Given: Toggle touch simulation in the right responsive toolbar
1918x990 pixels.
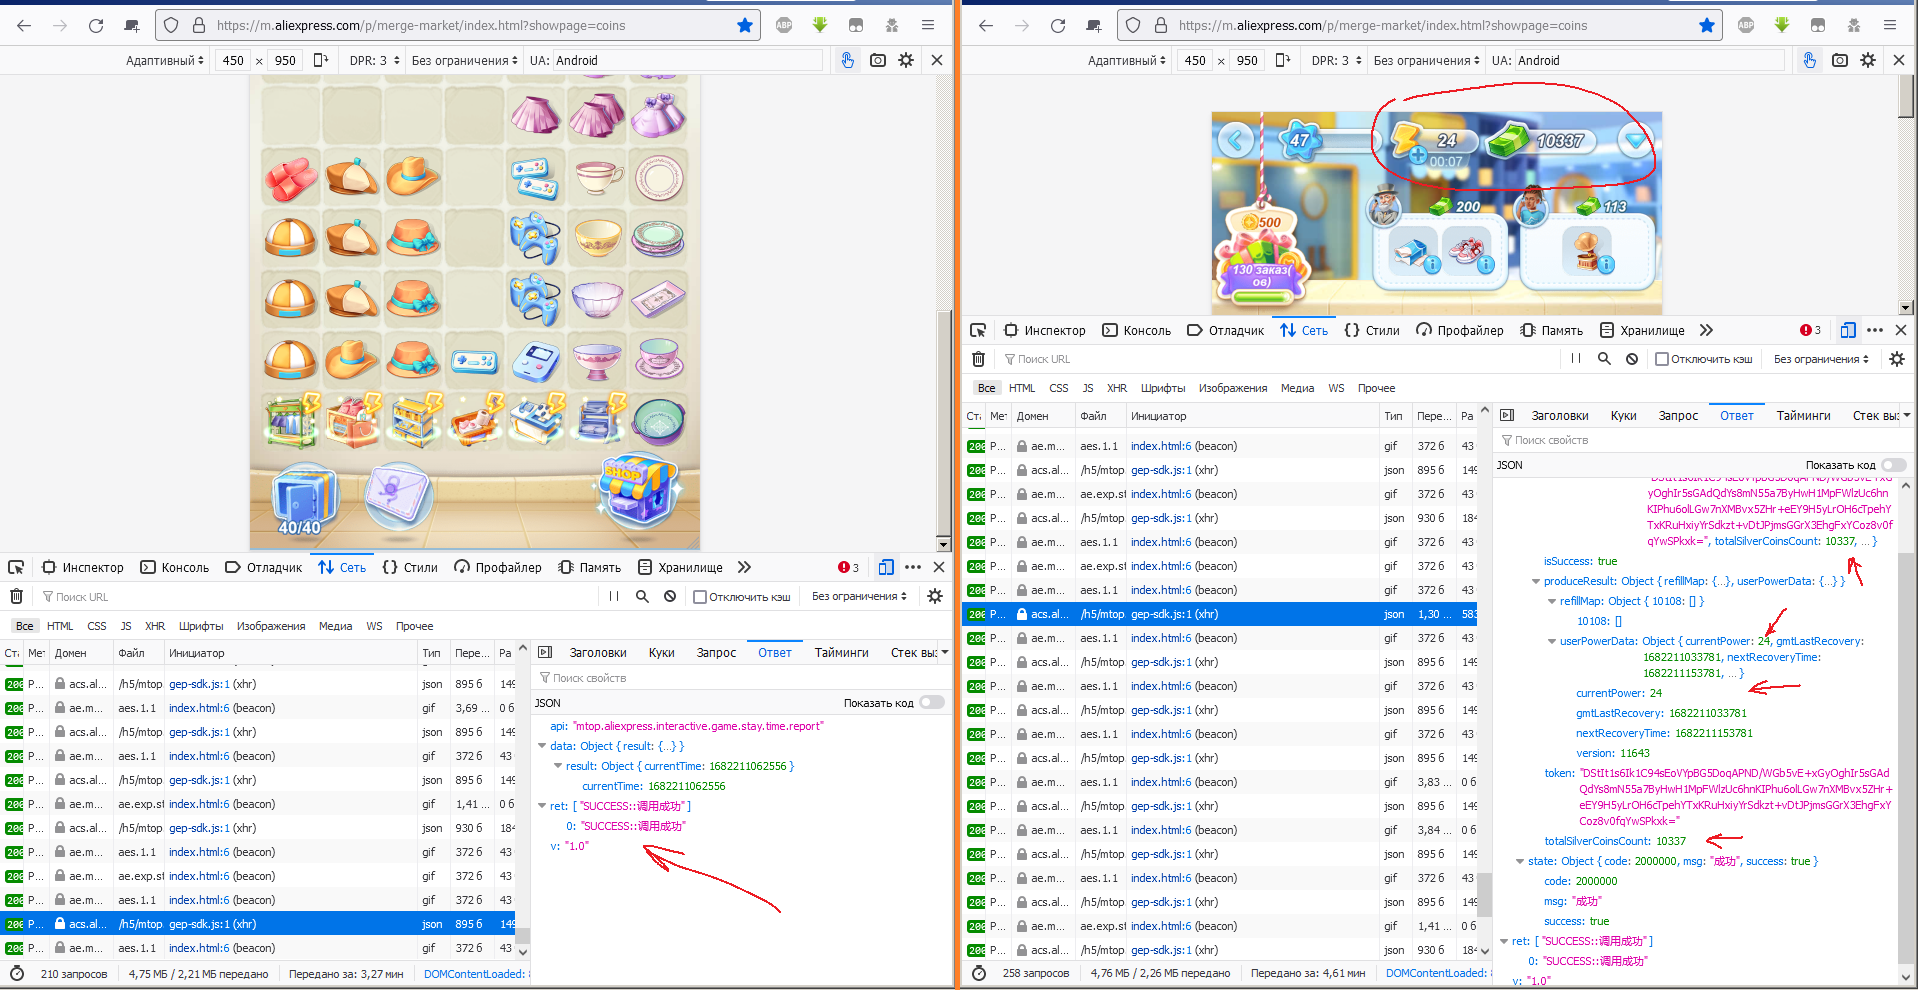Looking at the screenshot, I should (1809, 60).
